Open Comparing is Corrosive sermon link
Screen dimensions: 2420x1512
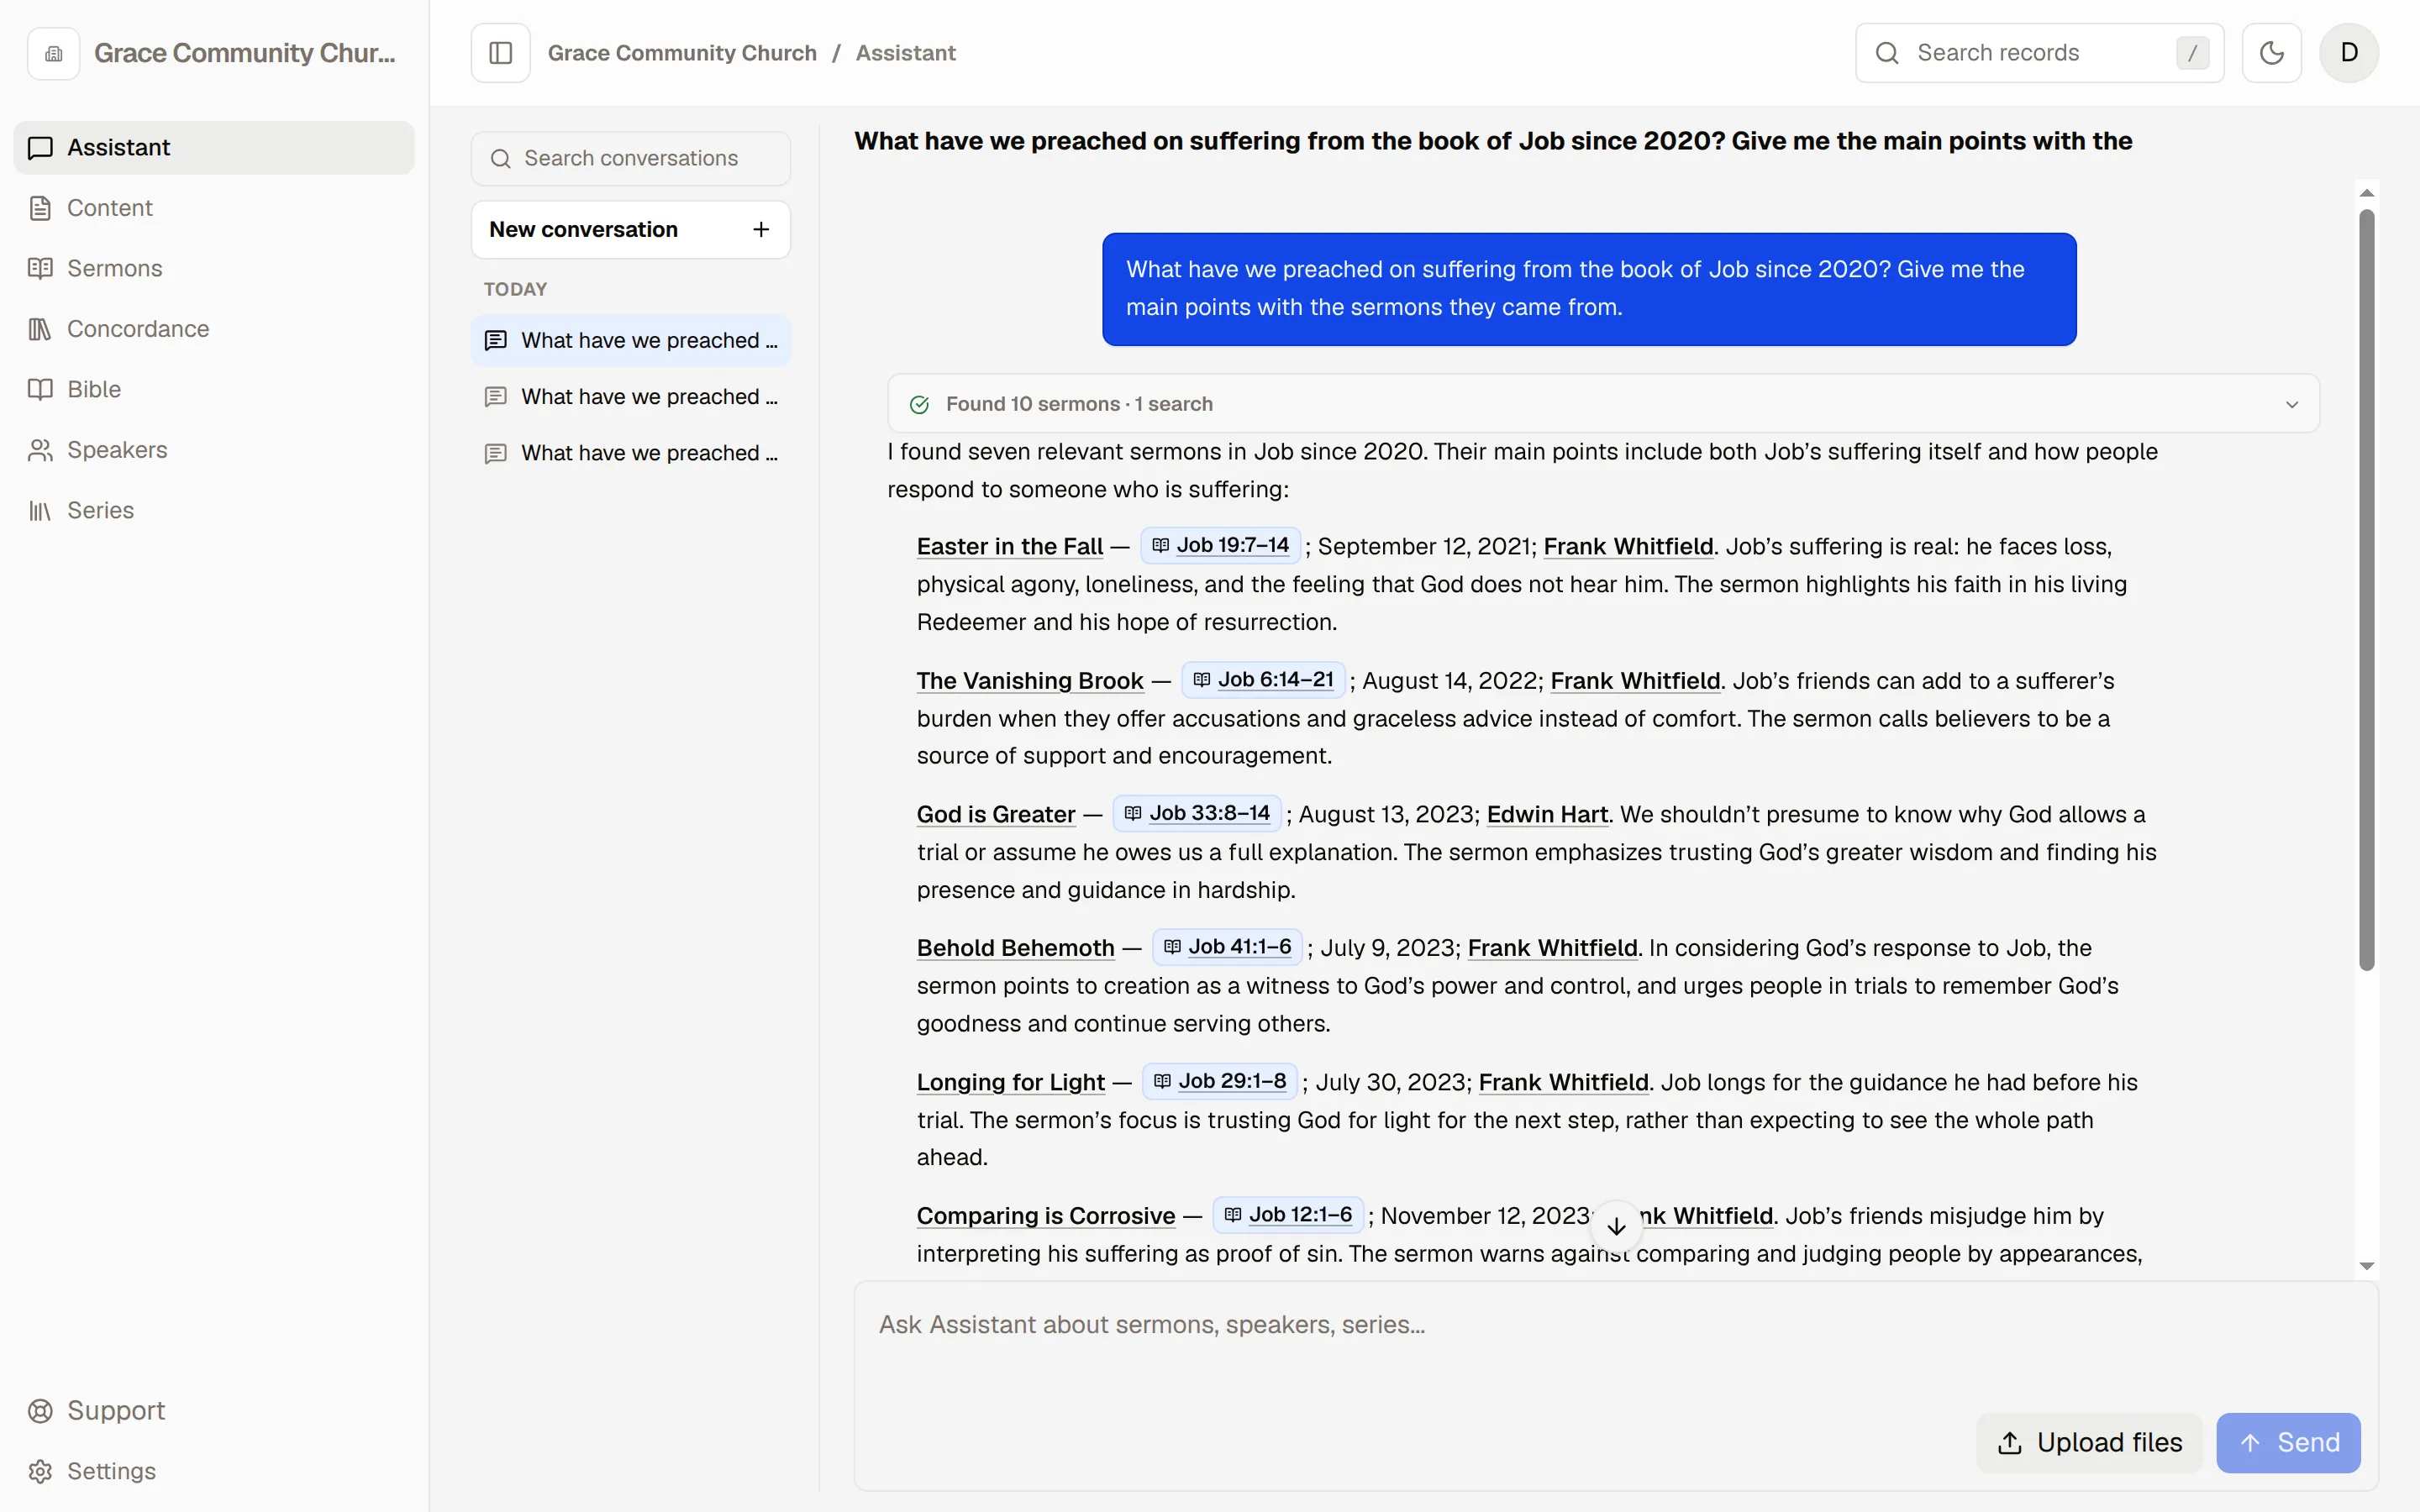(x=1046, y=1216)
